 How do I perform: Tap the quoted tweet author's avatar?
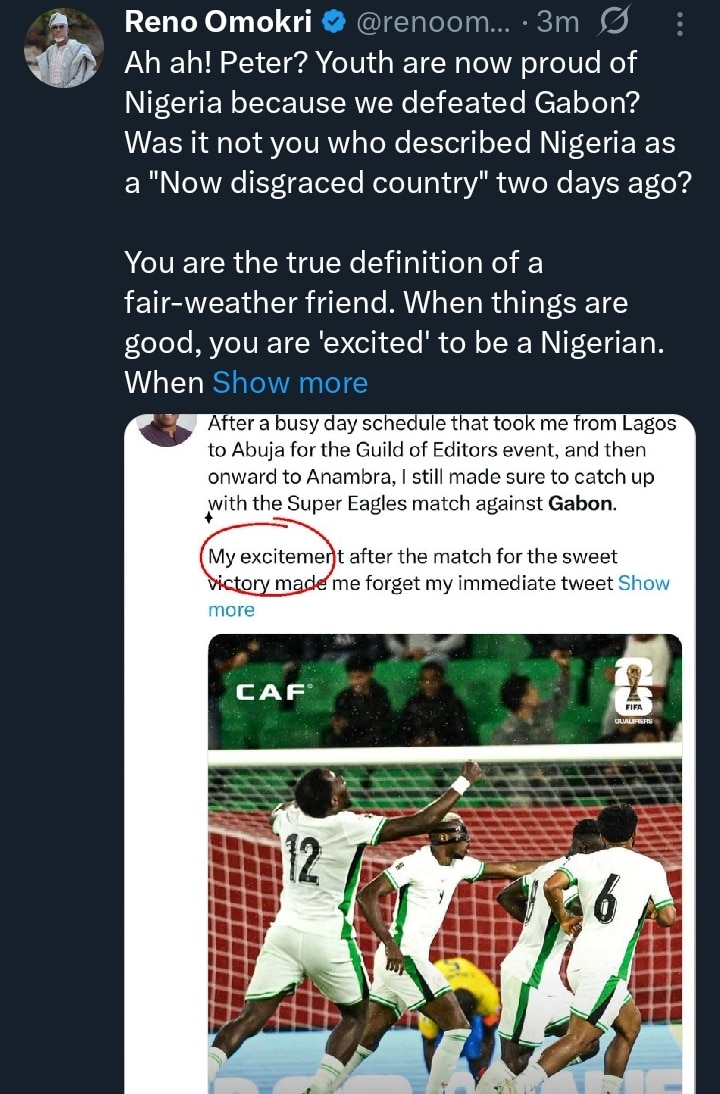click(167, 428)
